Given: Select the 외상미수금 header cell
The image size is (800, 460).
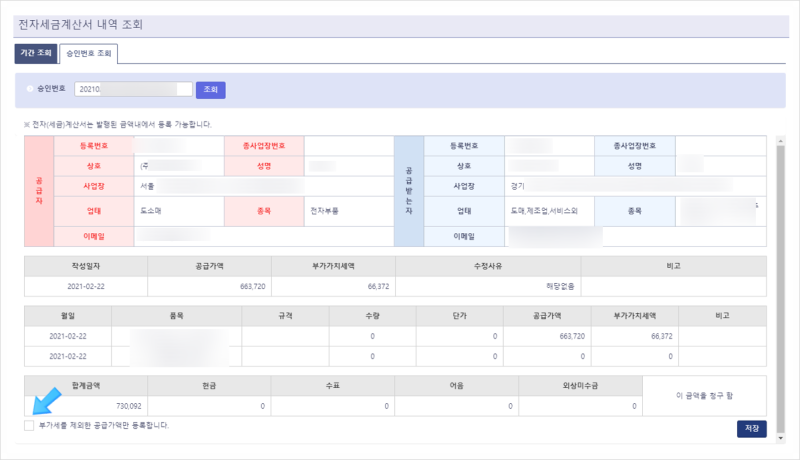Looking at the screenshot, I should click(581, 386).
